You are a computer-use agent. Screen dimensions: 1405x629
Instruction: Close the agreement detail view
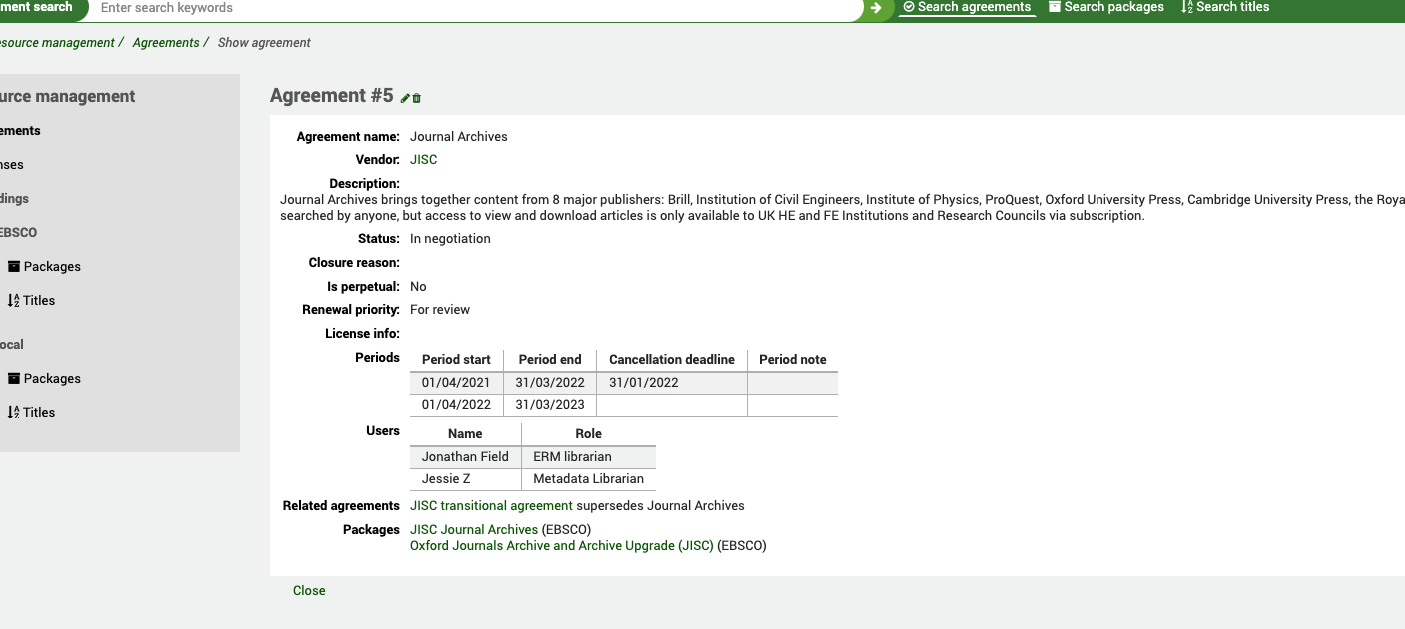coord(309,590)
